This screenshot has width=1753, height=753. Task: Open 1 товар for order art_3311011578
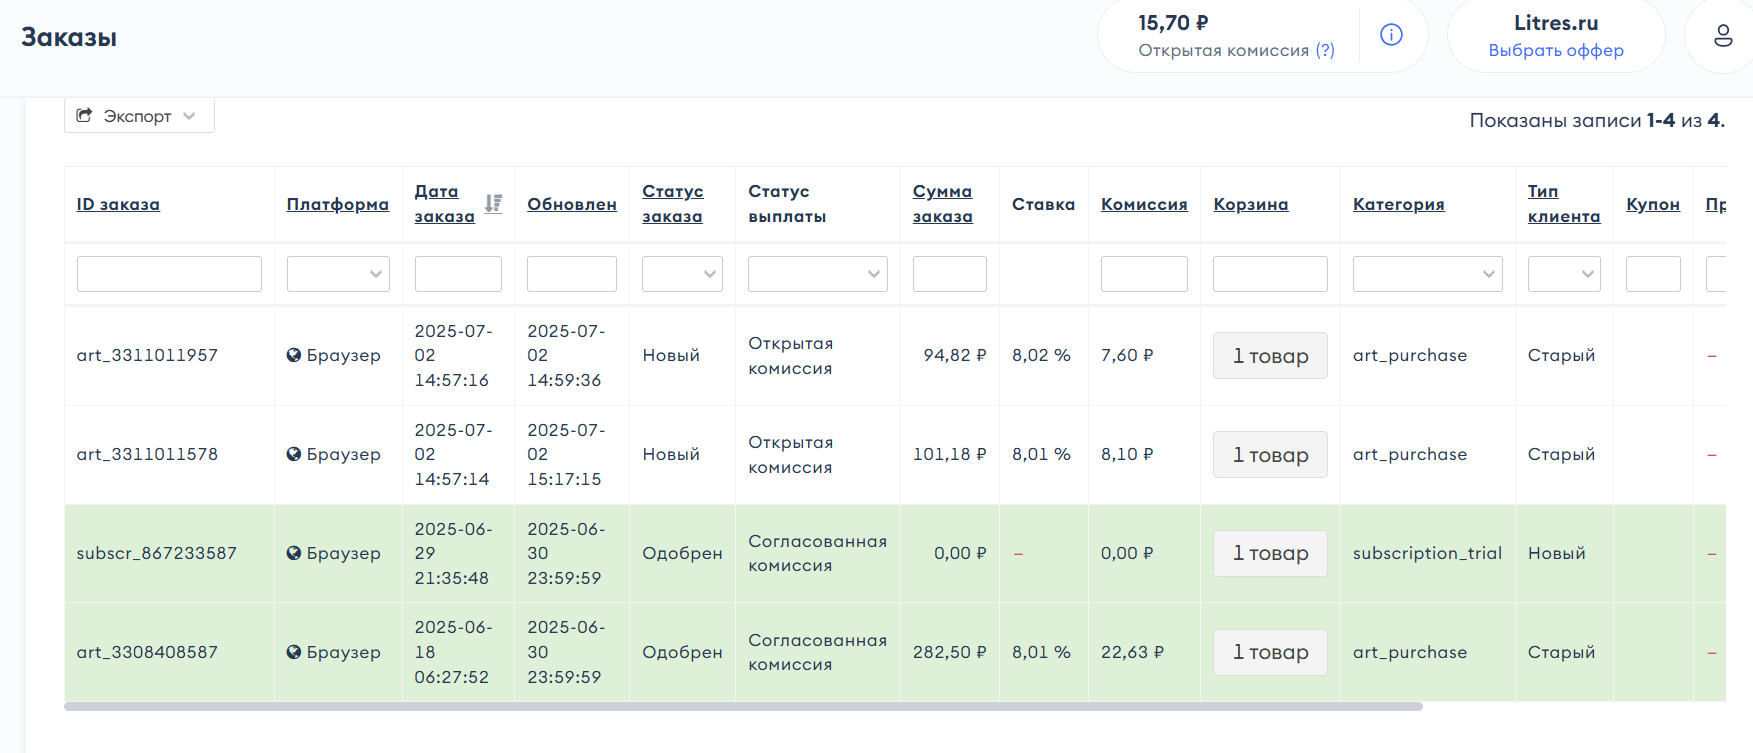point(1270,454)
